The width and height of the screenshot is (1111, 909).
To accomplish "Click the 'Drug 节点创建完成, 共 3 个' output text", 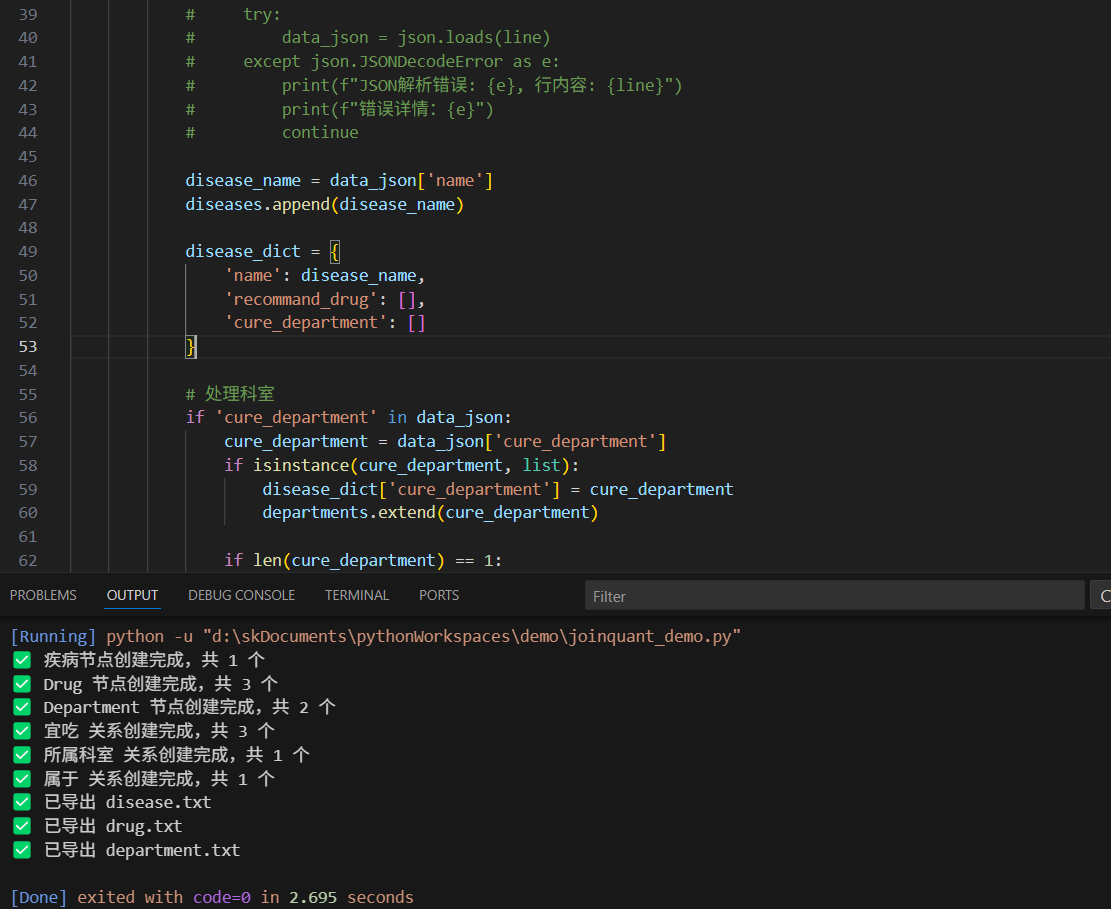I will 160,684.
